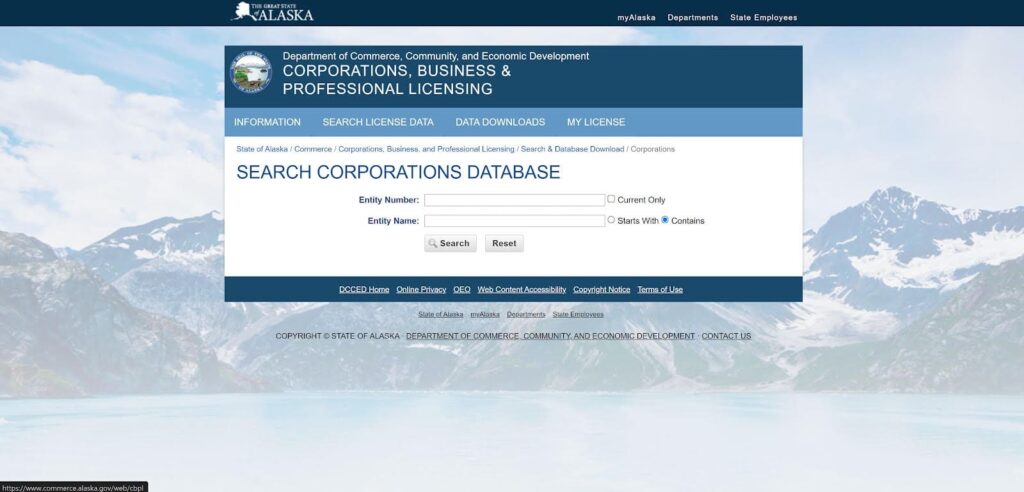Viewport: 1024px width, 492px height.
Task: Enable the Current Only checkbox
Action: [611, 199]
